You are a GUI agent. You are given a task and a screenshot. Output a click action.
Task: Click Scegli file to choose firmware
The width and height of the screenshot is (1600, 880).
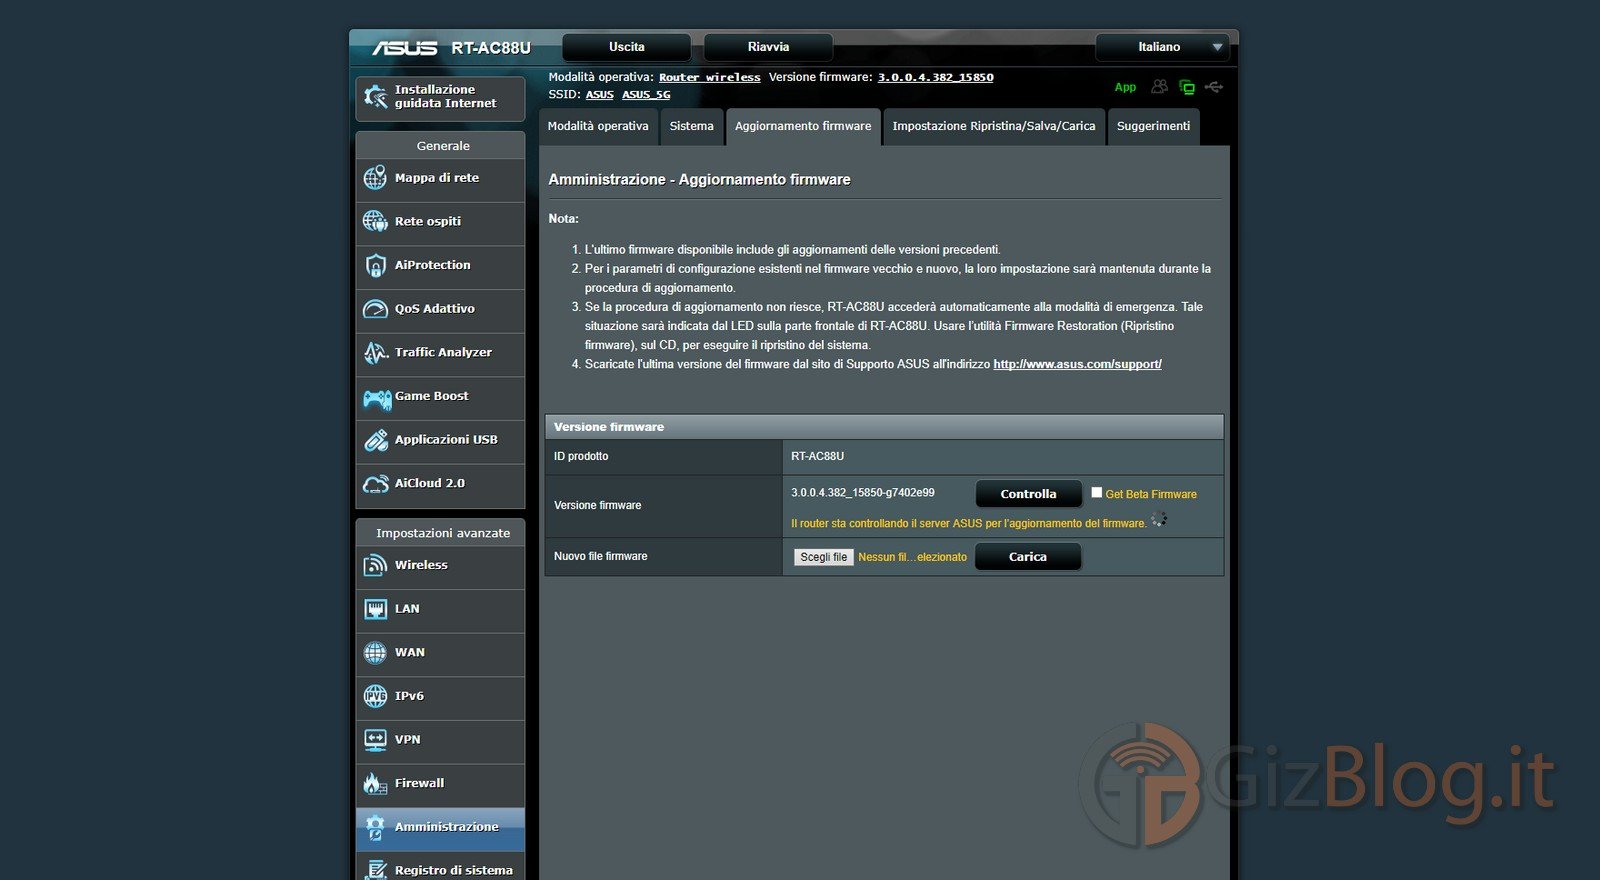(823, 557)
